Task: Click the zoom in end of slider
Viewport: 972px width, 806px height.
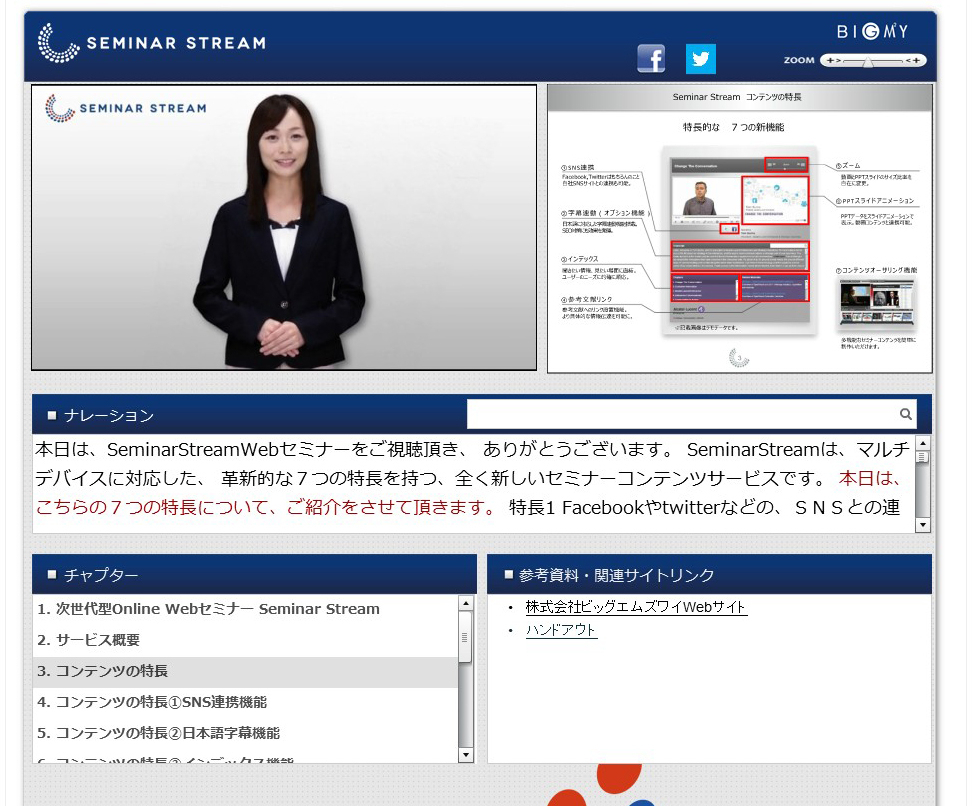Action: [913, 60]
